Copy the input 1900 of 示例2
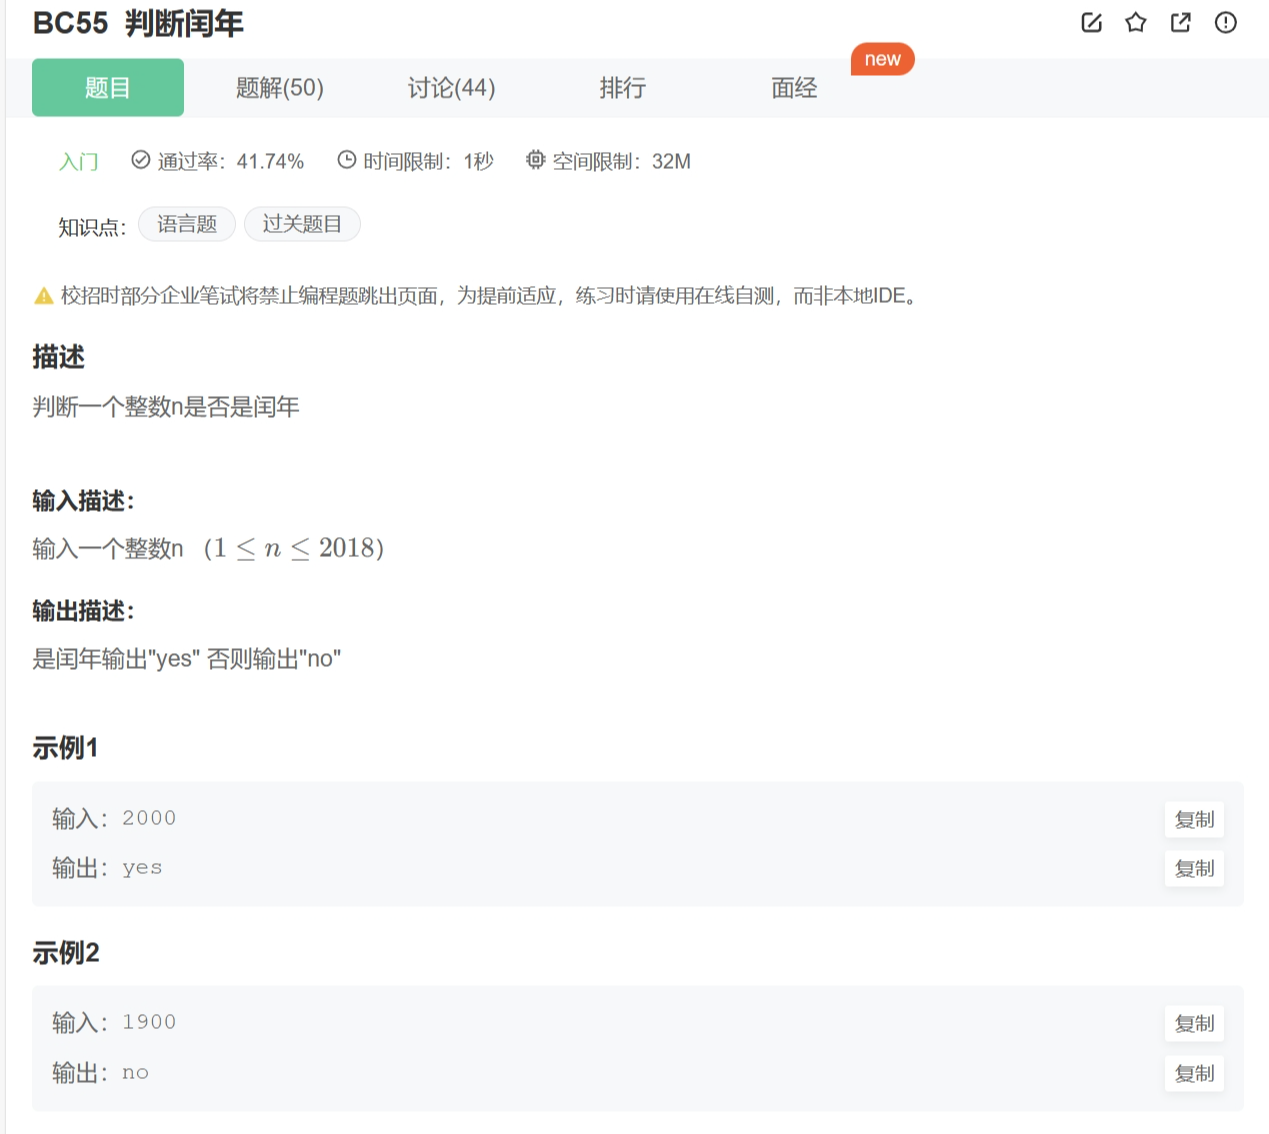The width and height of the screenshot is (1269, 1134). [x=1194, y=1023]
